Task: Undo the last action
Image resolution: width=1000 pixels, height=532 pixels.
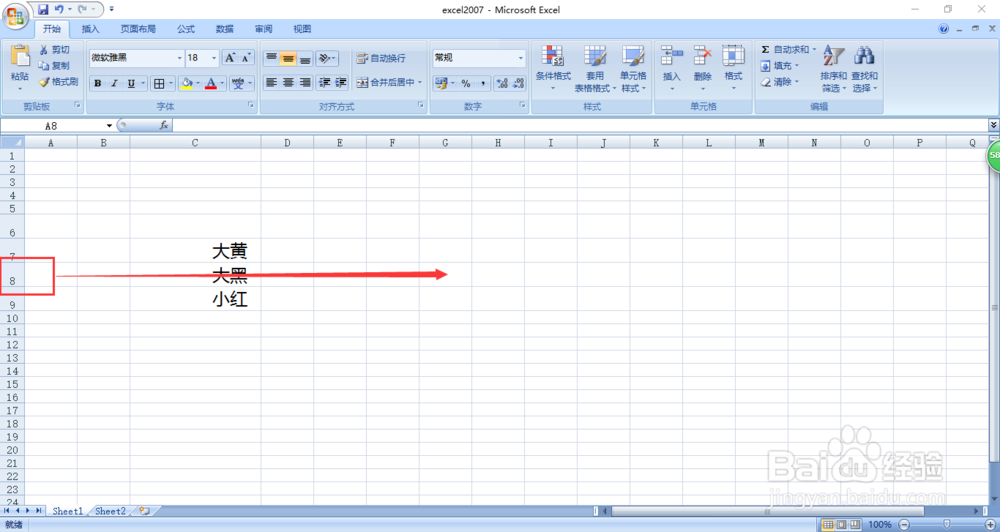Action: 59,10
